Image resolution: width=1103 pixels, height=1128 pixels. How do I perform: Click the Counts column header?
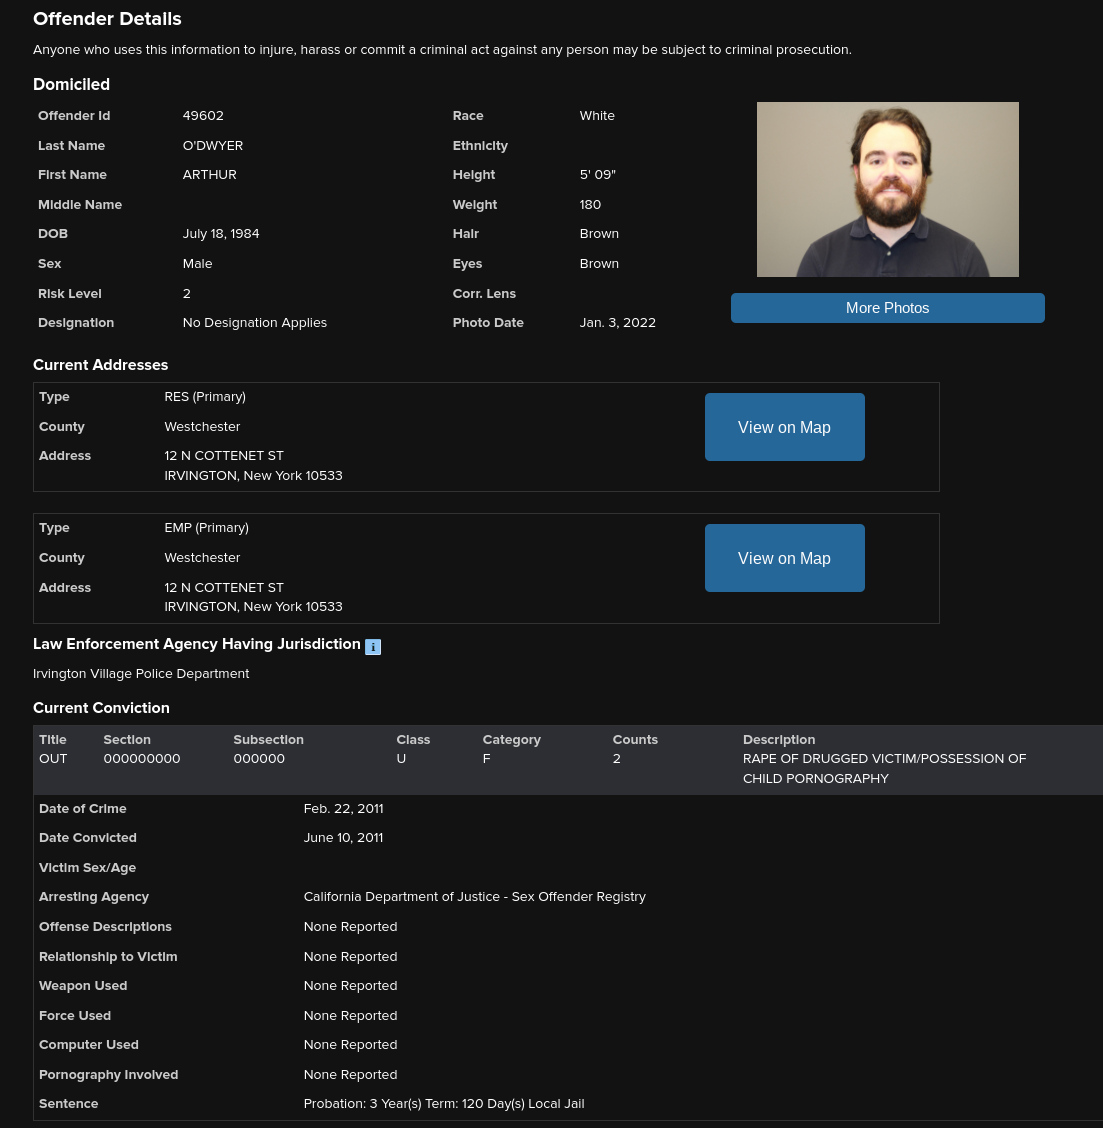(x=635, y=740)
